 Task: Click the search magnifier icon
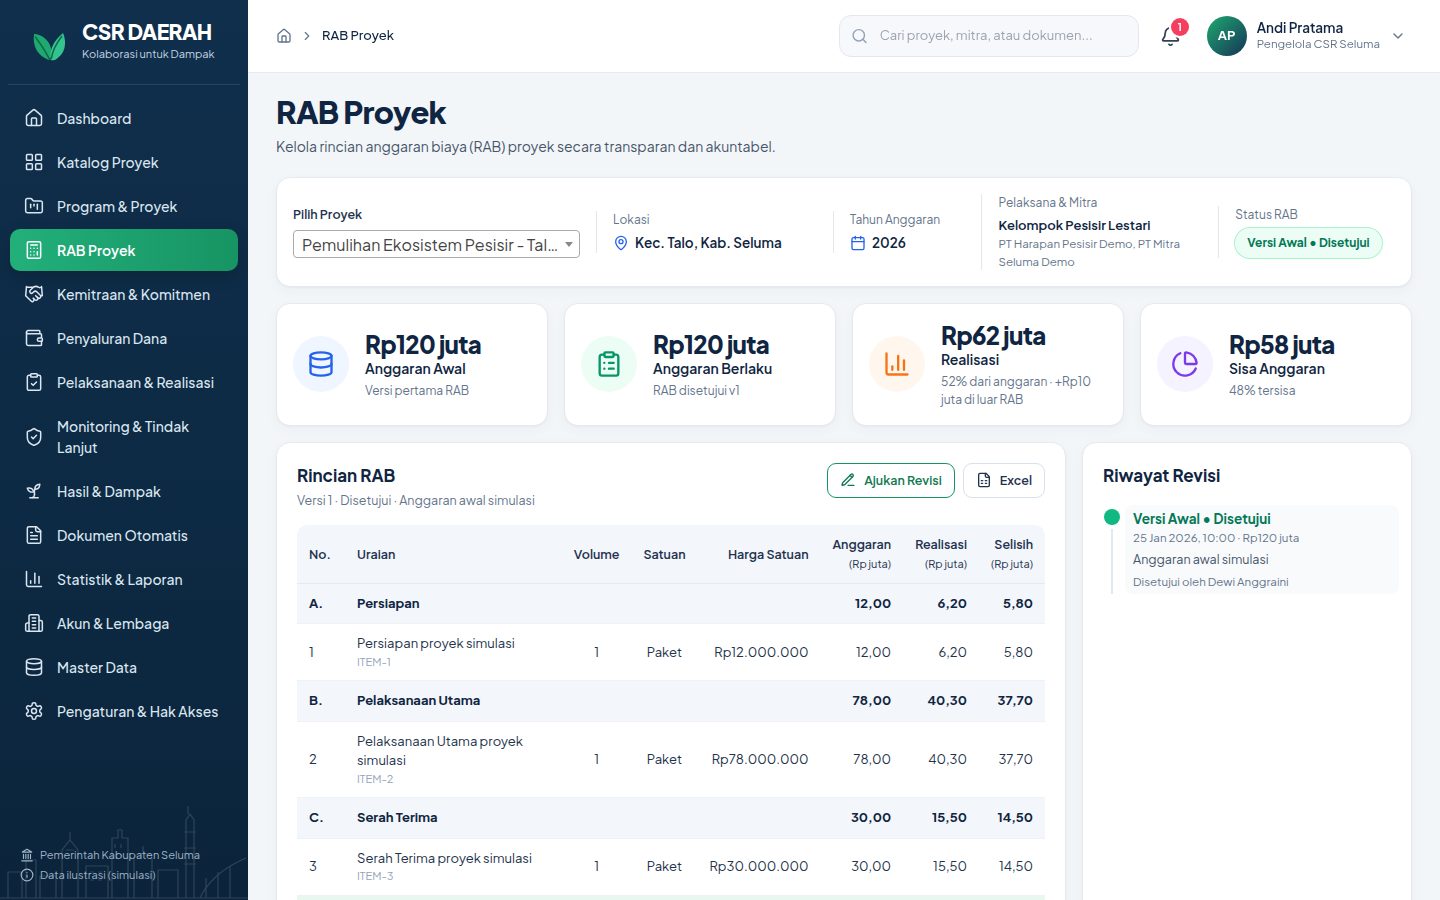pos(859,36)
